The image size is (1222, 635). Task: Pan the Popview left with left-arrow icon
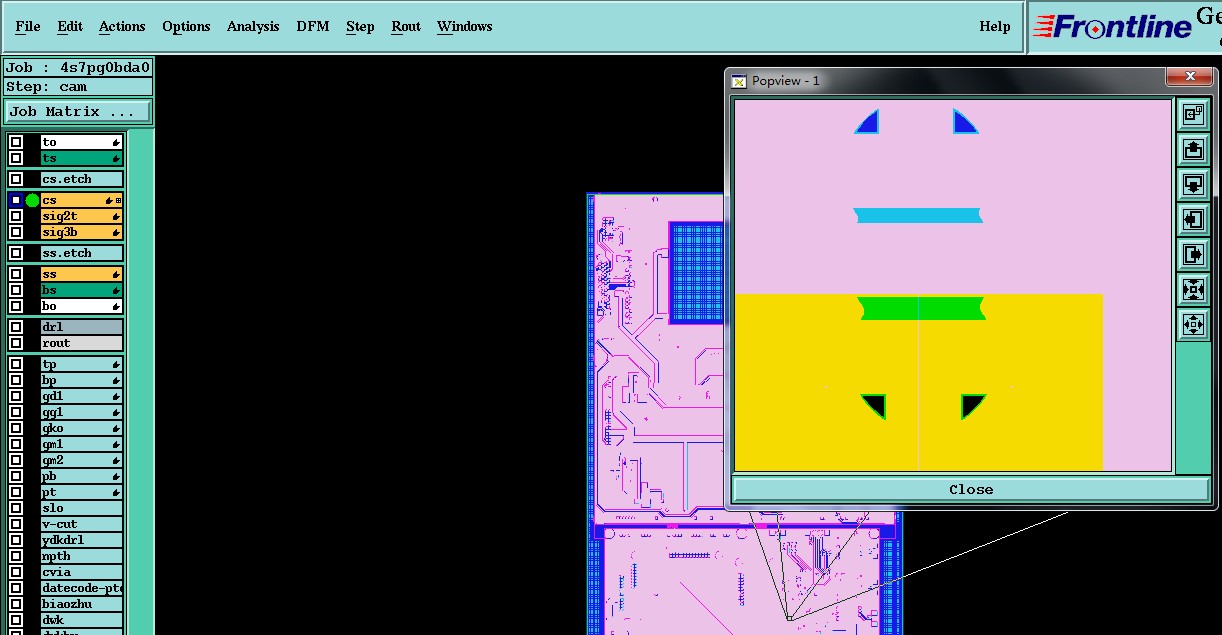click(1192, 219)
